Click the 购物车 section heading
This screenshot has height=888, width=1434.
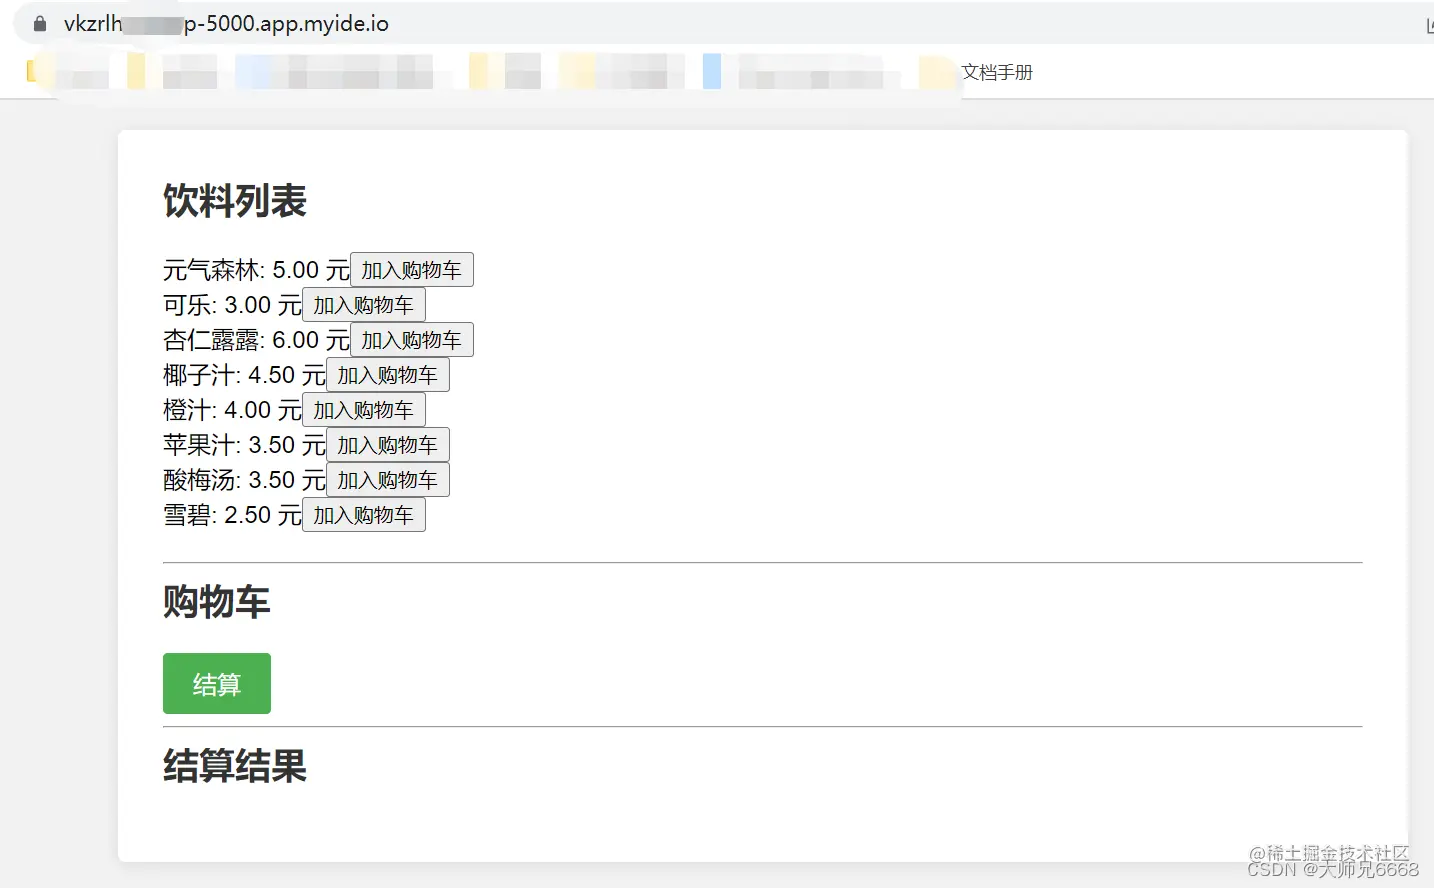point(216,601)
